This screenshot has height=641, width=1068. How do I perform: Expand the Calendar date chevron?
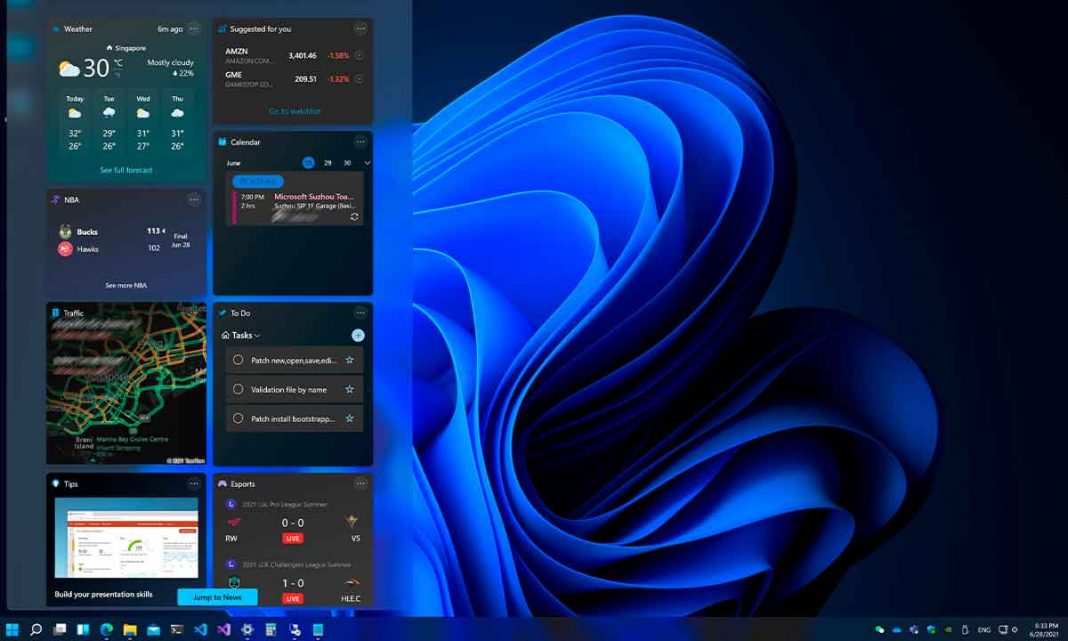point(367,163)
